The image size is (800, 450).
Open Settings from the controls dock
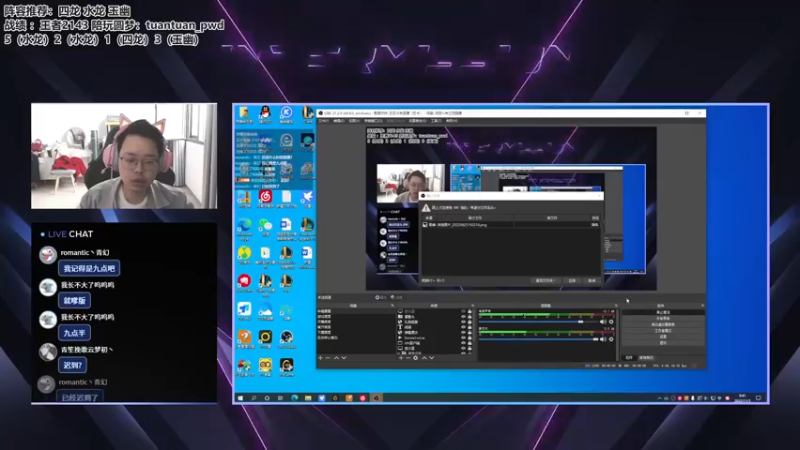tap(663, 337)
